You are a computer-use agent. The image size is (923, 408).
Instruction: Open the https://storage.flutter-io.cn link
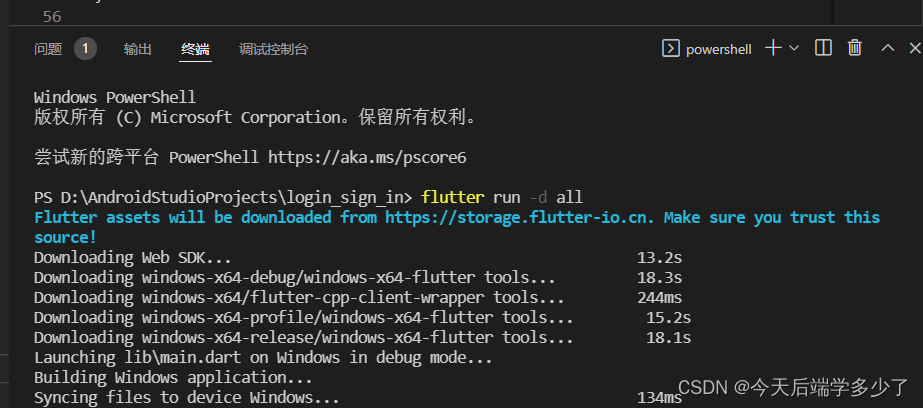click(519, 217)
